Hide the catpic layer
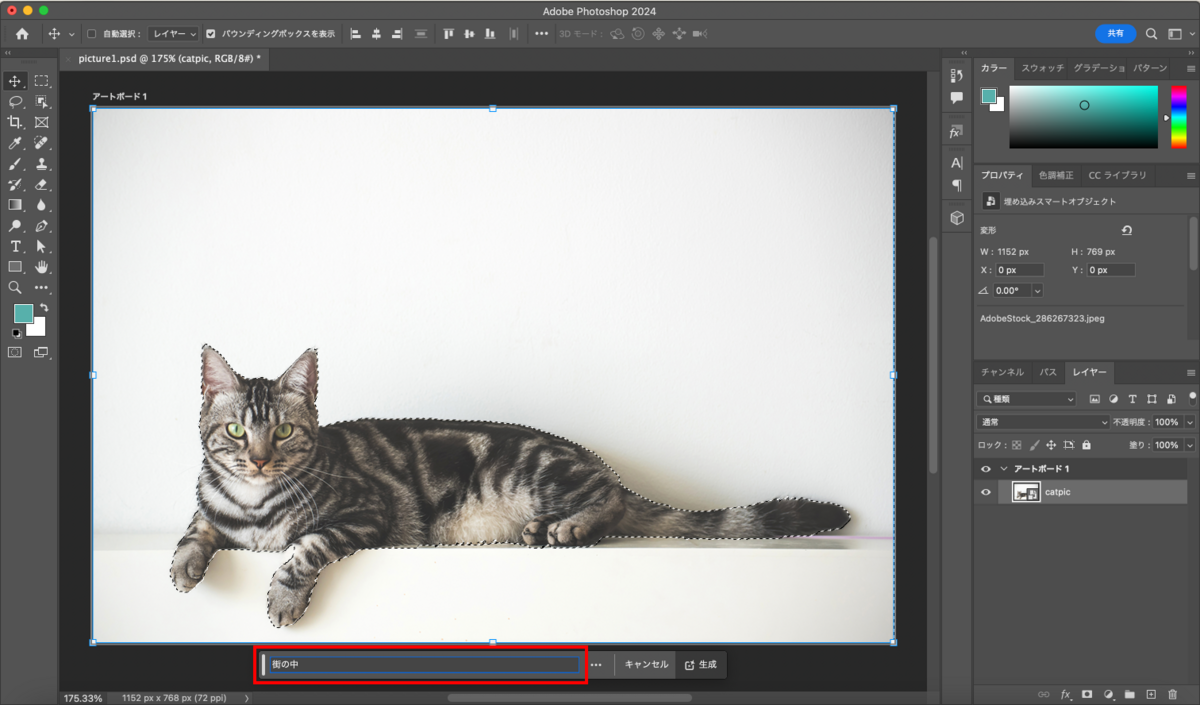 click(x=986, y=492)
